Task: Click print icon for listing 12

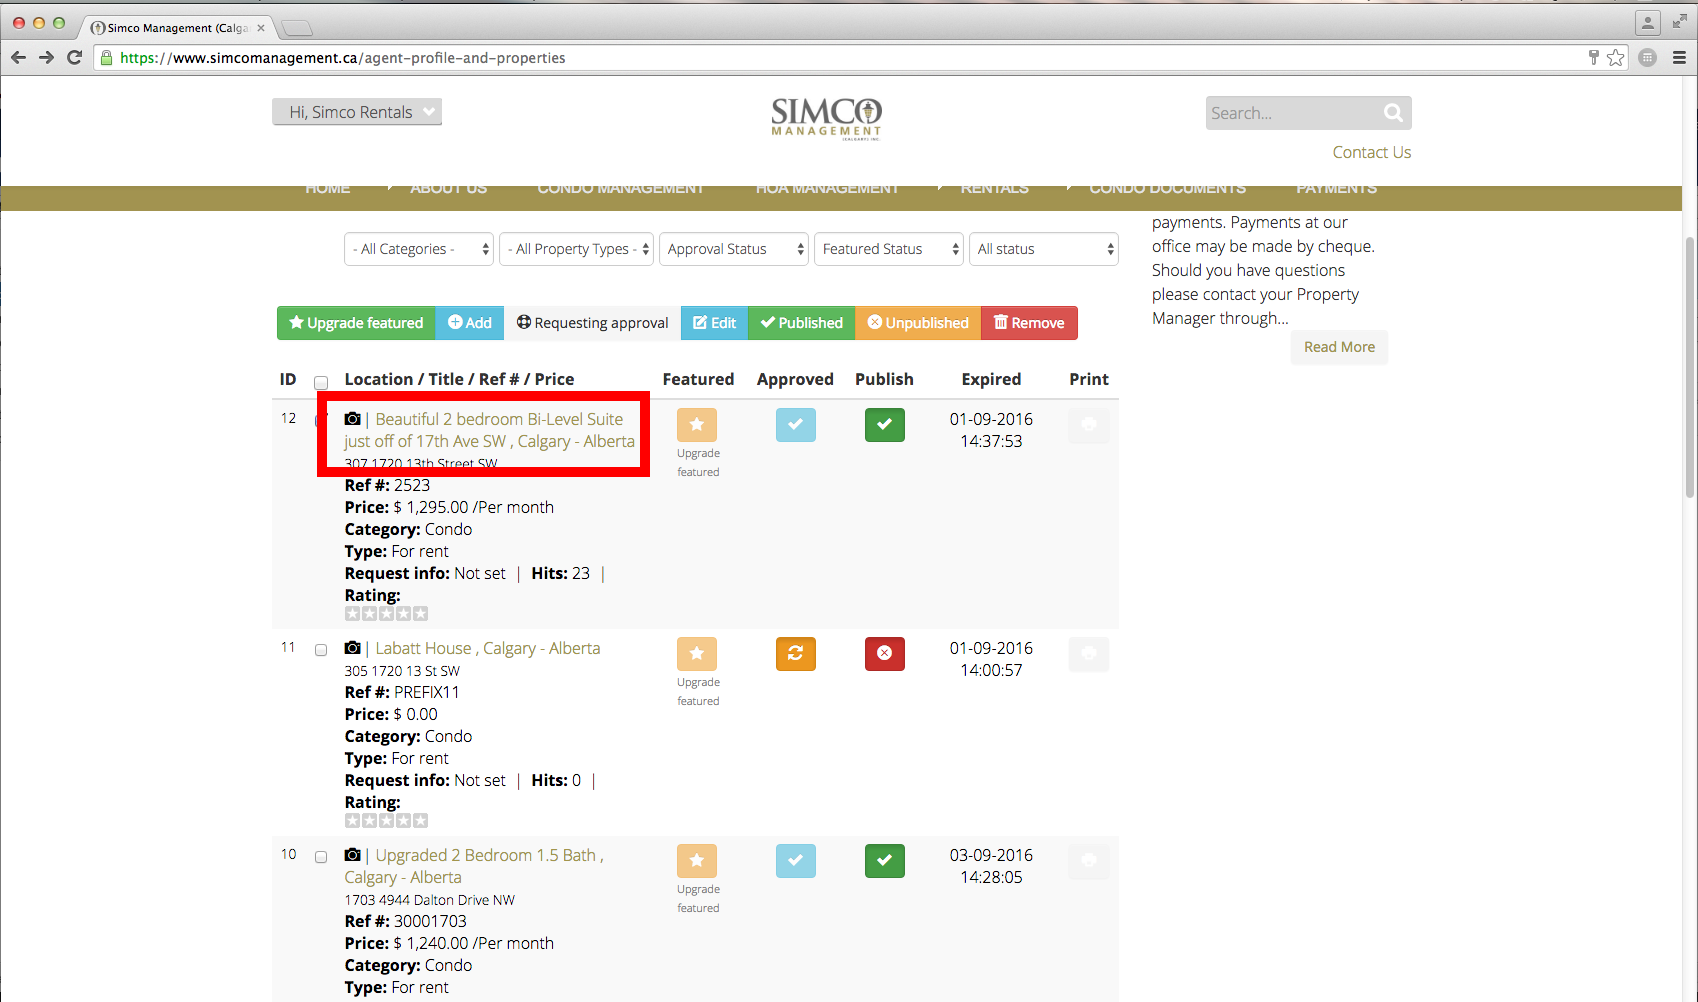Action: point(1089,425)
